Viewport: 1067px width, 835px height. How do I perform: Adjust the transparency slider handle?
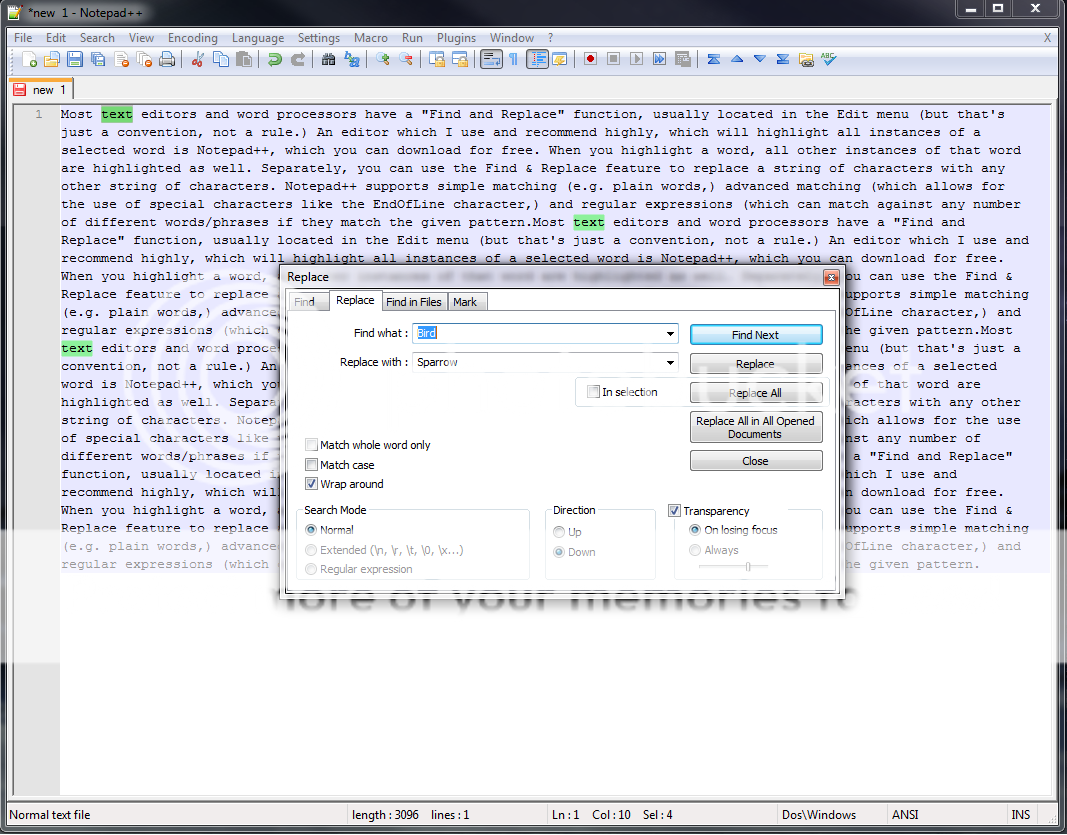coord(748,566)
